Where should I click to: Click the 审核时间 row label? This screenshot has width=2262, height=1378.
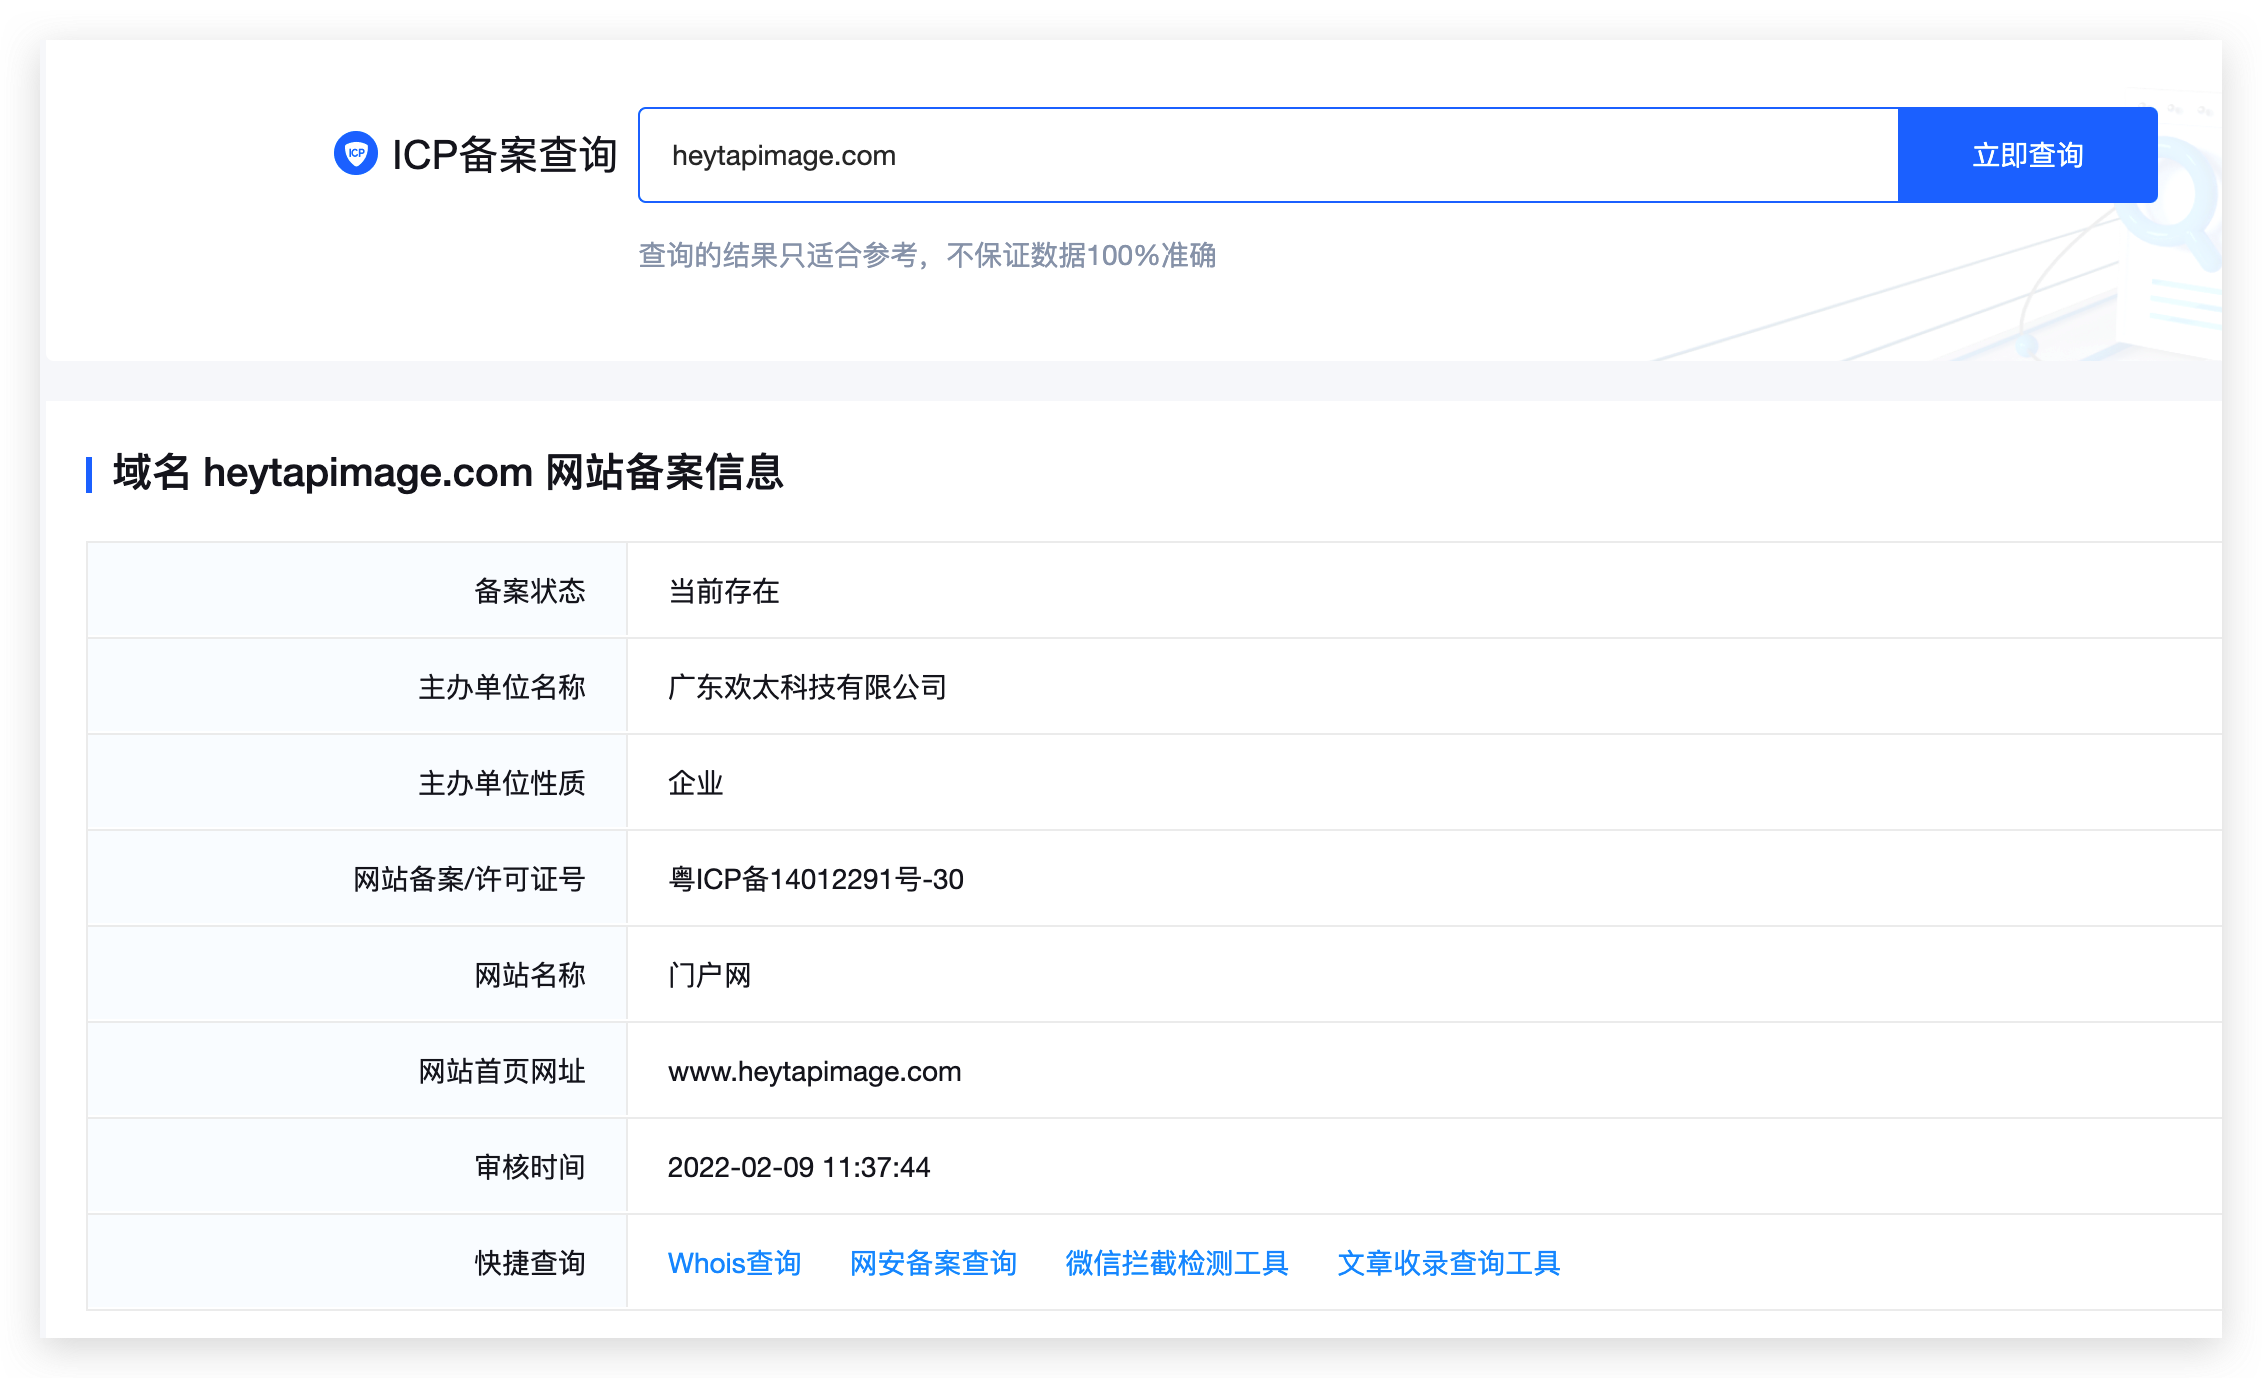(x=529, y=1167)
